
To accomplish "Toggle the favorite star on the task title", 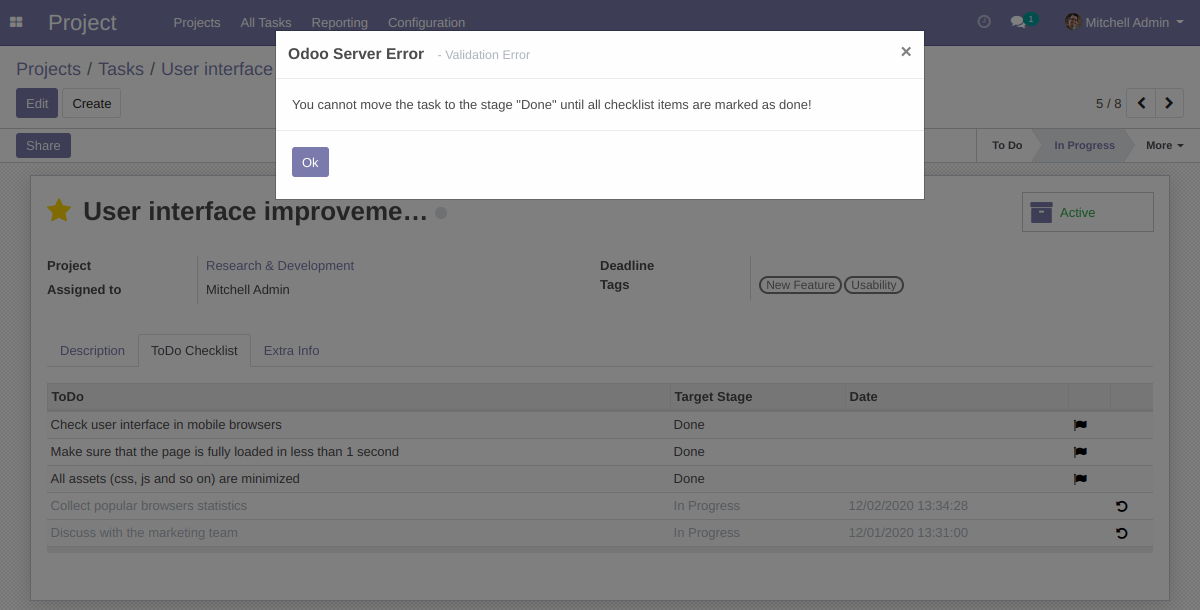I will (58, 210).
